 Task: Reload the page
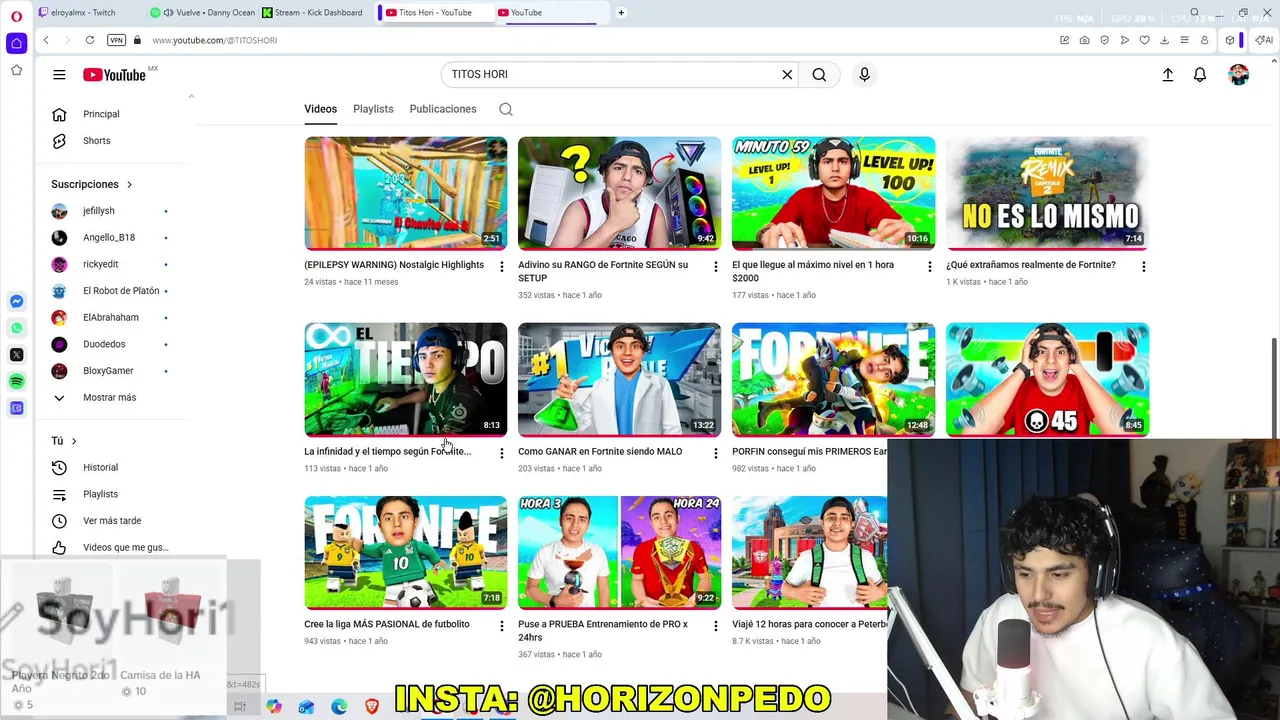click(x=90, y=40)
